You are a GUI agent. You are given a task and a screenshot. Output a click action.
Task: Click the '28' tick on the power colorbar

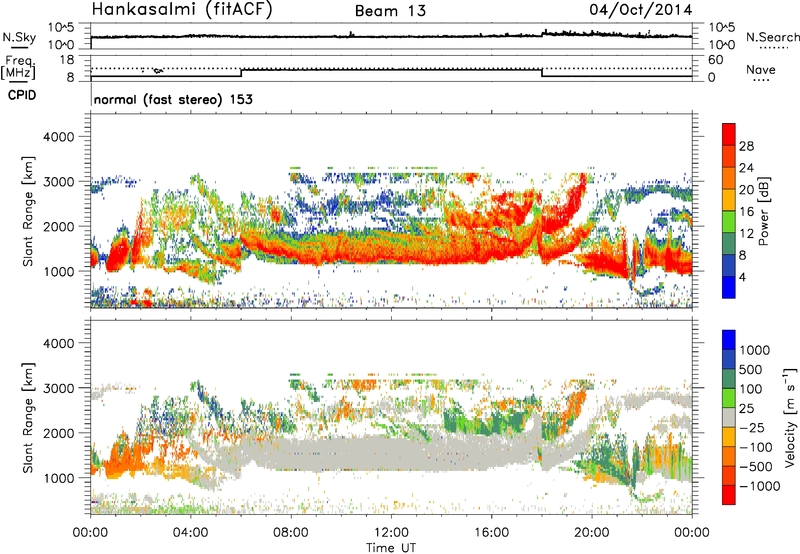(746, 146)
